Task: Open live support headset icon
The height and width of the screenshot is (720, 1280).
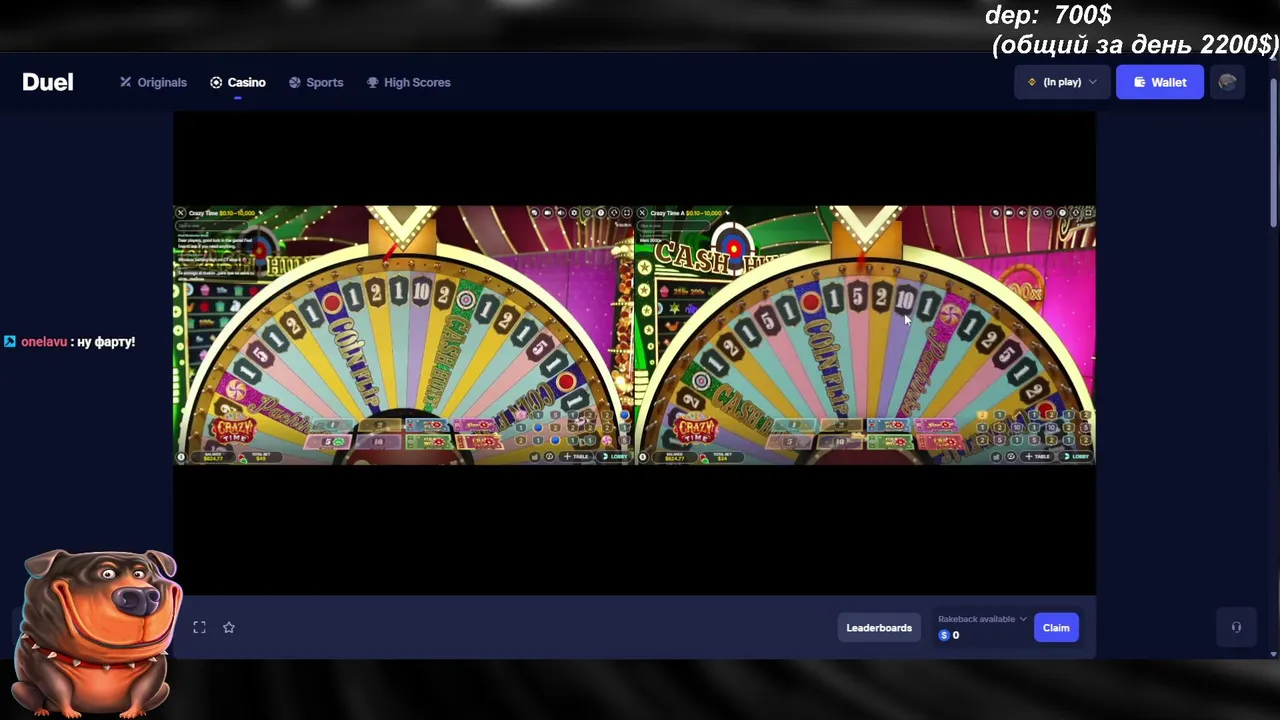Action: tap(1236, 627)
